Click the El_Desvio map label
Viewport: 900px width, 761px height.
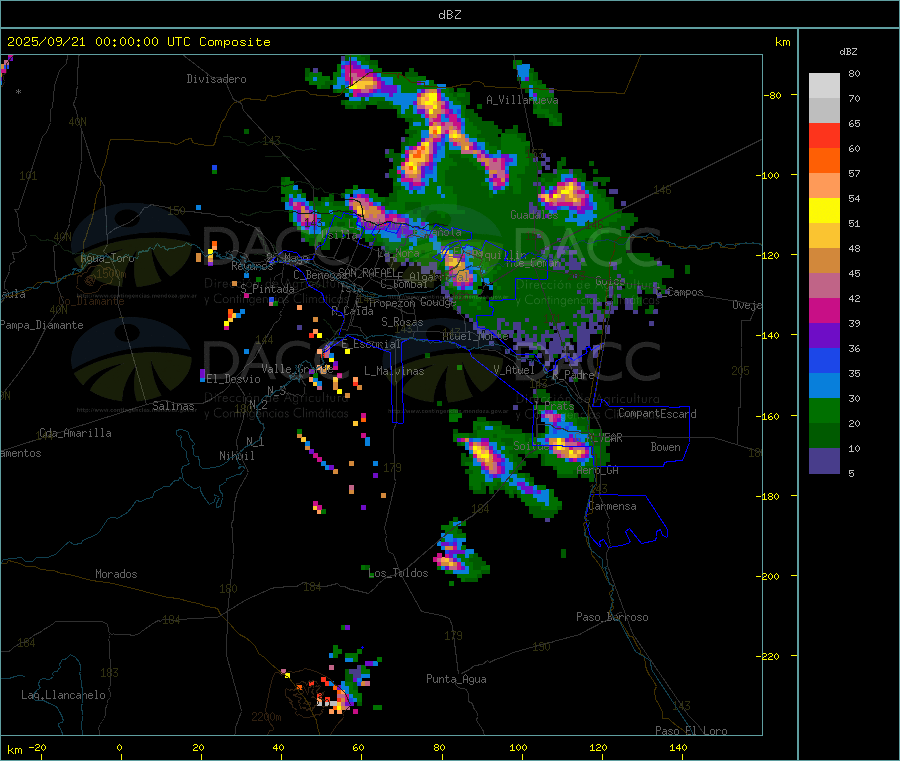233,379
